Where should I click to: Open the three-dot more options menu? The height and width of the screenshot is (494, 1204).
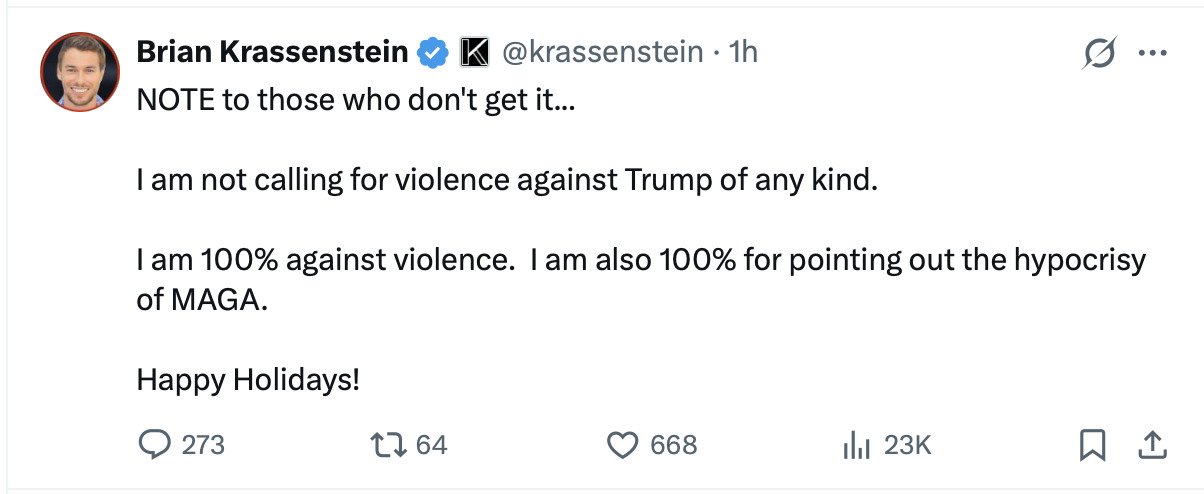pos(1153,54)
